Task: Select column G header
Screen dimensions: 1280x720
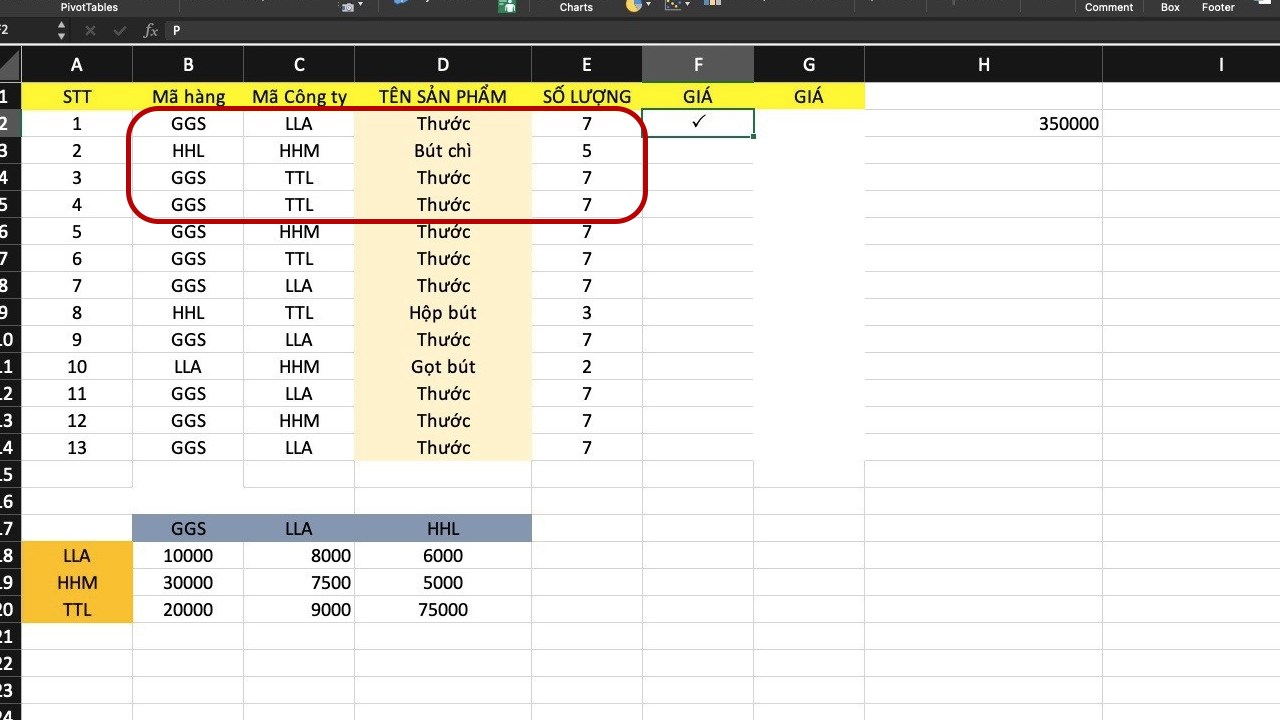Action: click(809, 65)
